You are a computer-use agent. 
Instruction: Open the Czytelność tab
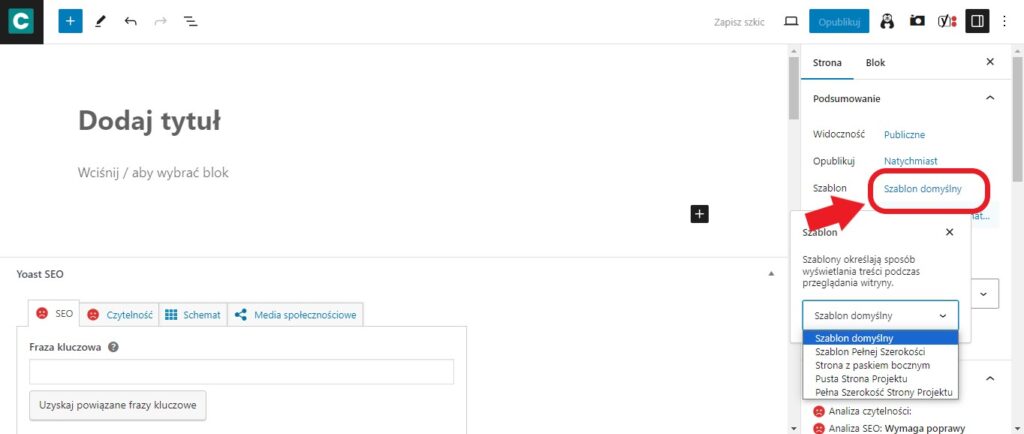click(x=120, y=315)
